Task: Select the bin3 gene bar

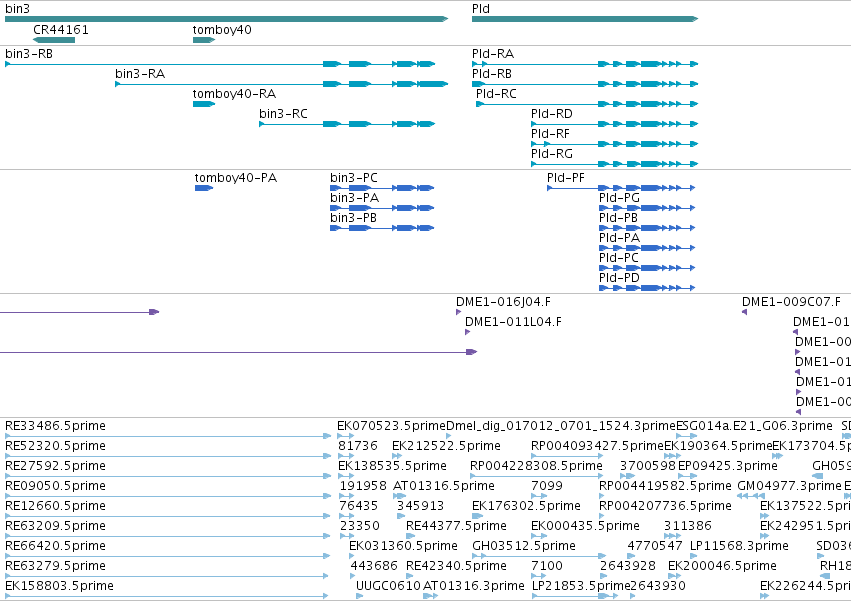Action: coord(226,19)
